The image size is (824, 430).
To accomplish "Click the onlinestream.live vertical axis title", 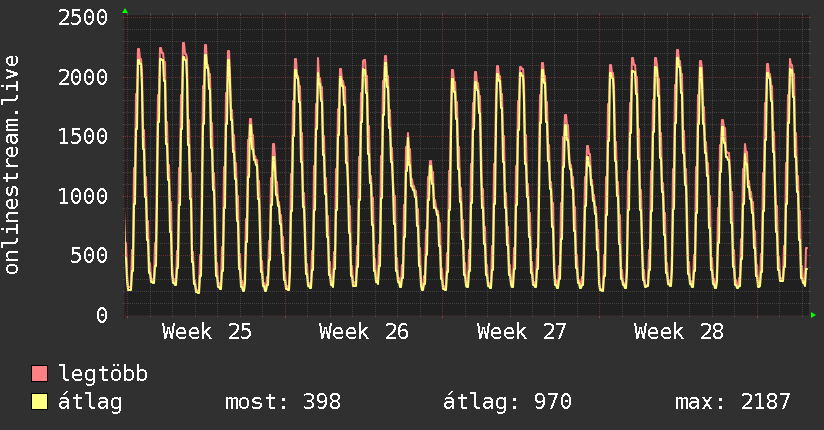I will [x=11, y=165].
